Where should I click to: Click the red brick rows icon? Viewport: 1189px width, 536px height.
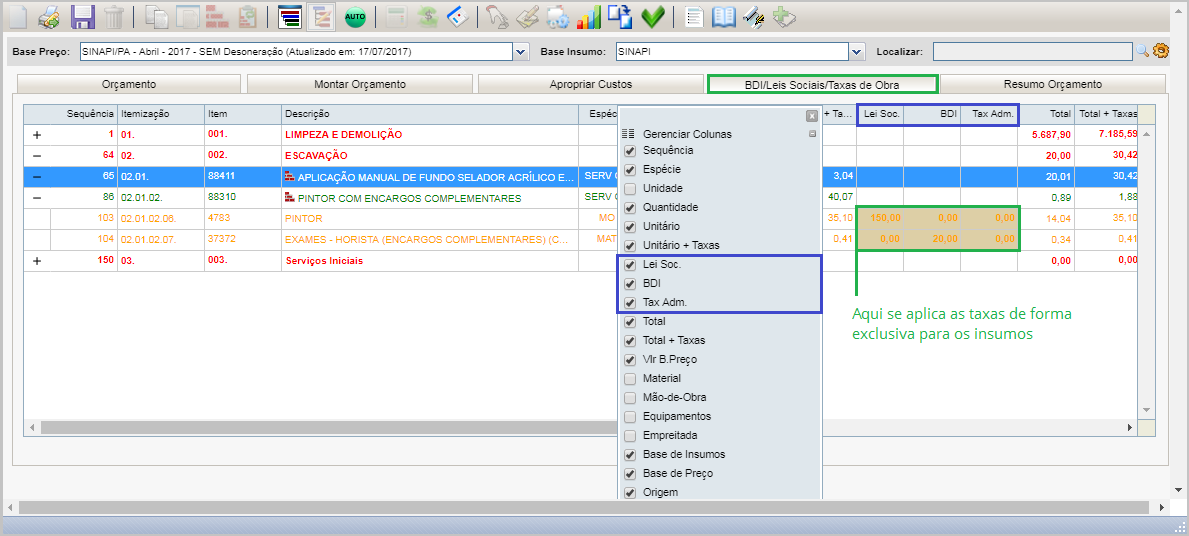click(218, 17)
